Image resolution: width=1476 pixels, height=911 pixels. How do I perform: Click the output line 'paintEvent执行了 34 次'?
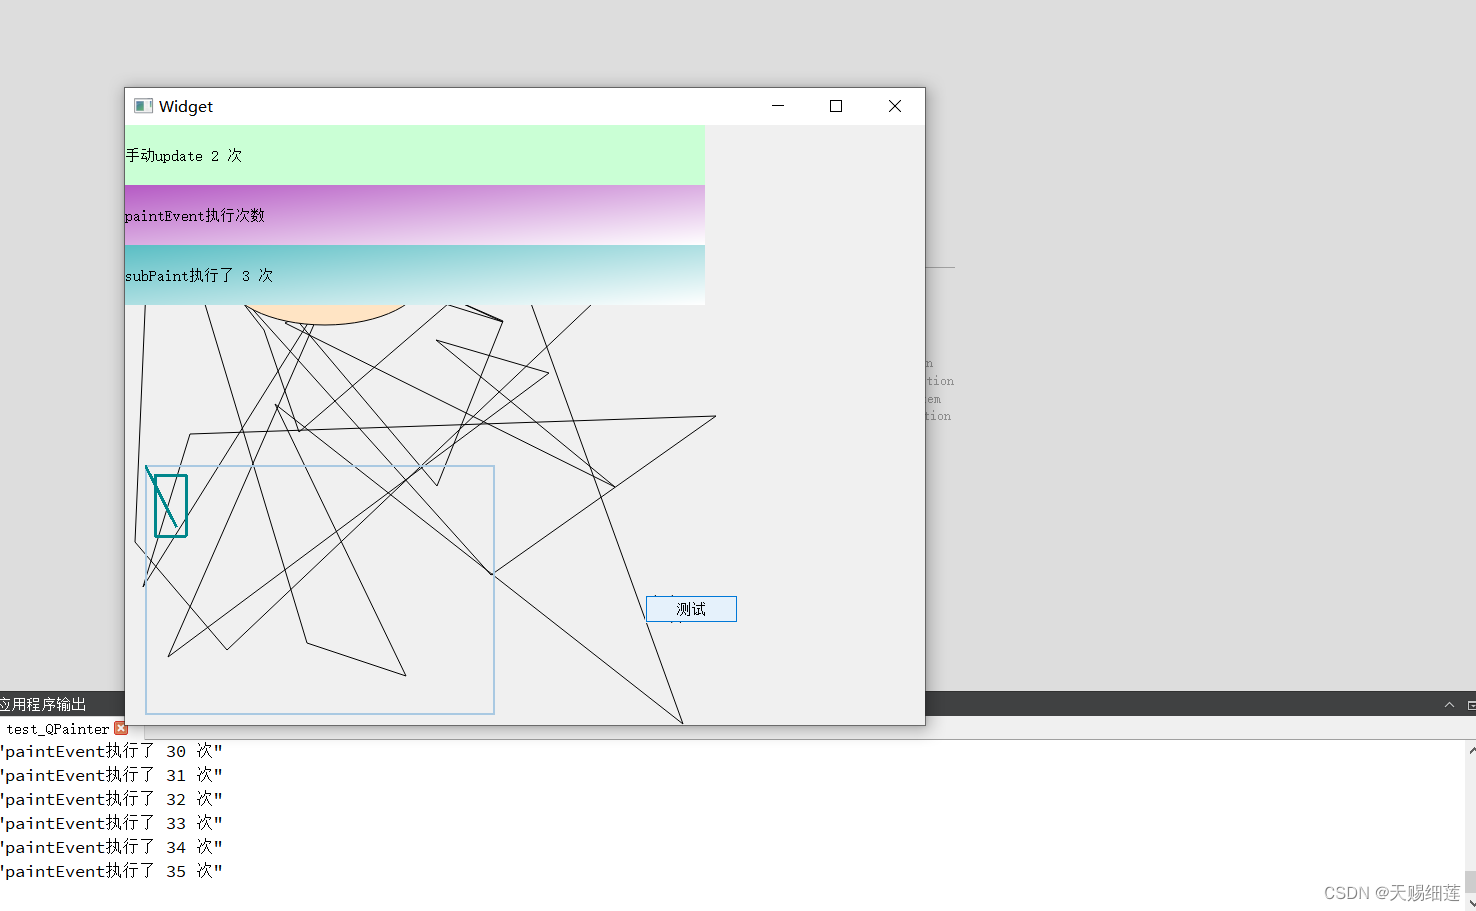(111, 847)
